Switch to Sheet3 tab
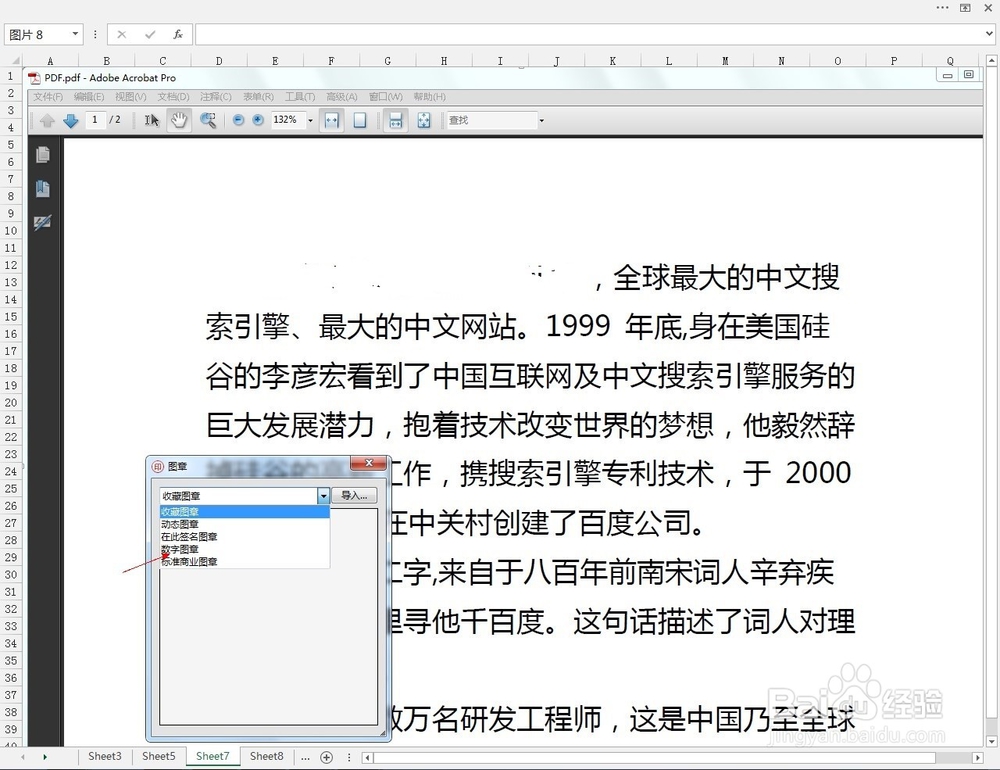1000x770 pixels. pyautogui.click(x=105, y=756)
